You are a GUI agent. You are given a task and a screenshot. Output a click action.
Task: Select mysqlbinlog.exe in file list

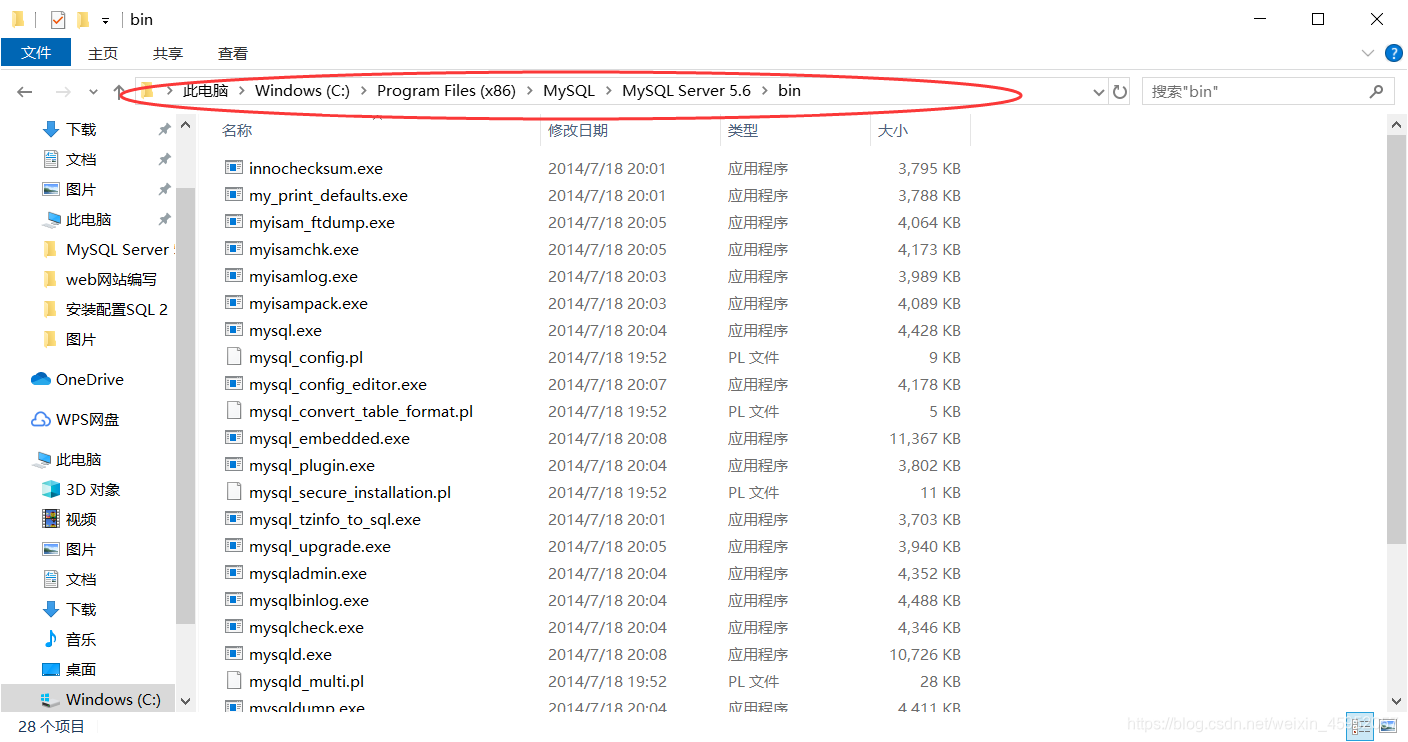coord(309,600)
